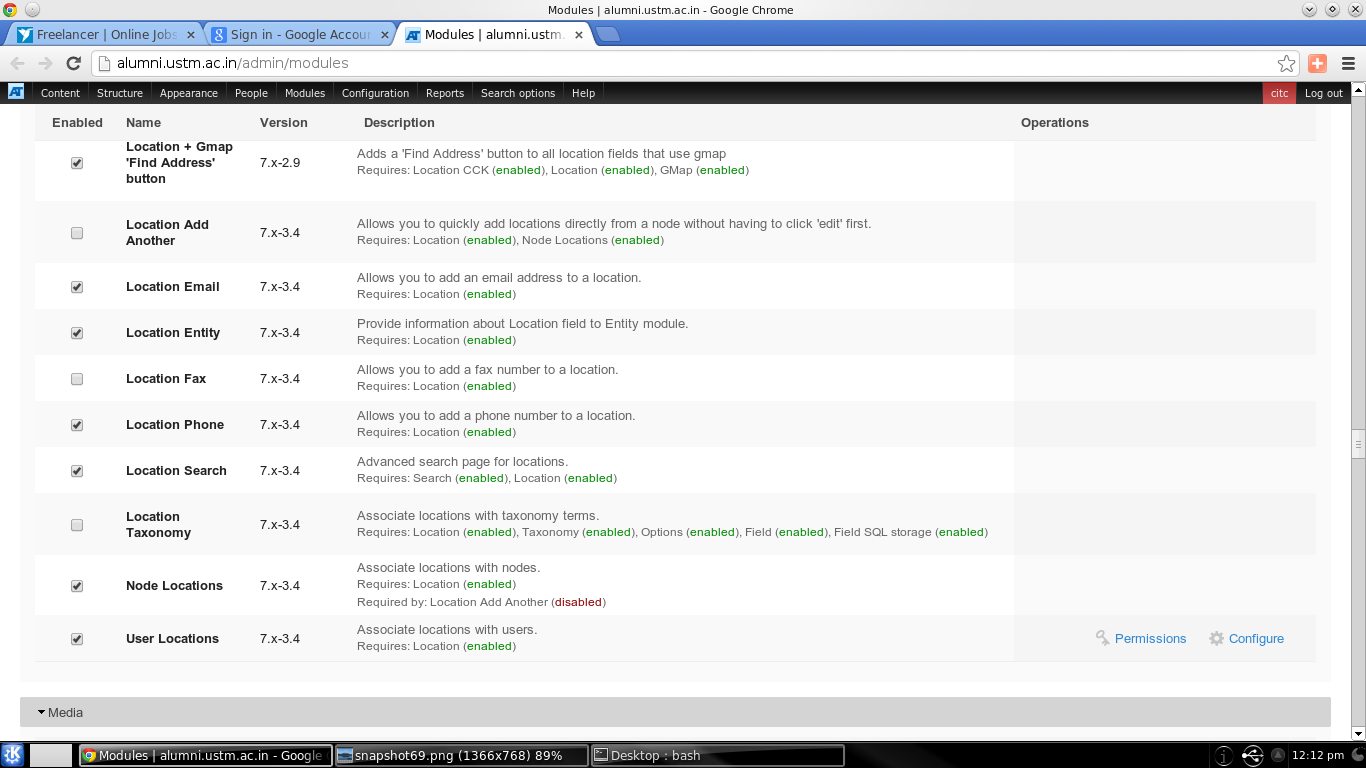Open the info notifications tray icon

tap(1225, 755)
